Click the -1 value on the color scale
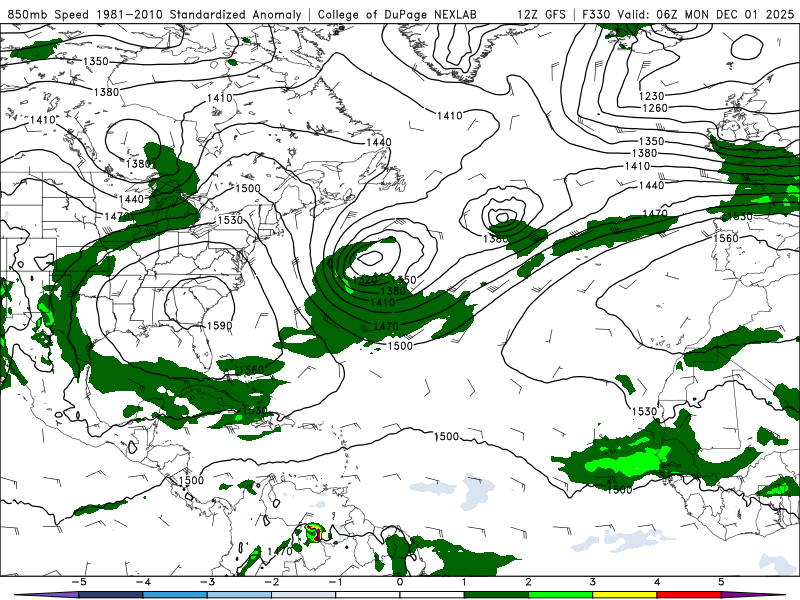 [335, 582]
